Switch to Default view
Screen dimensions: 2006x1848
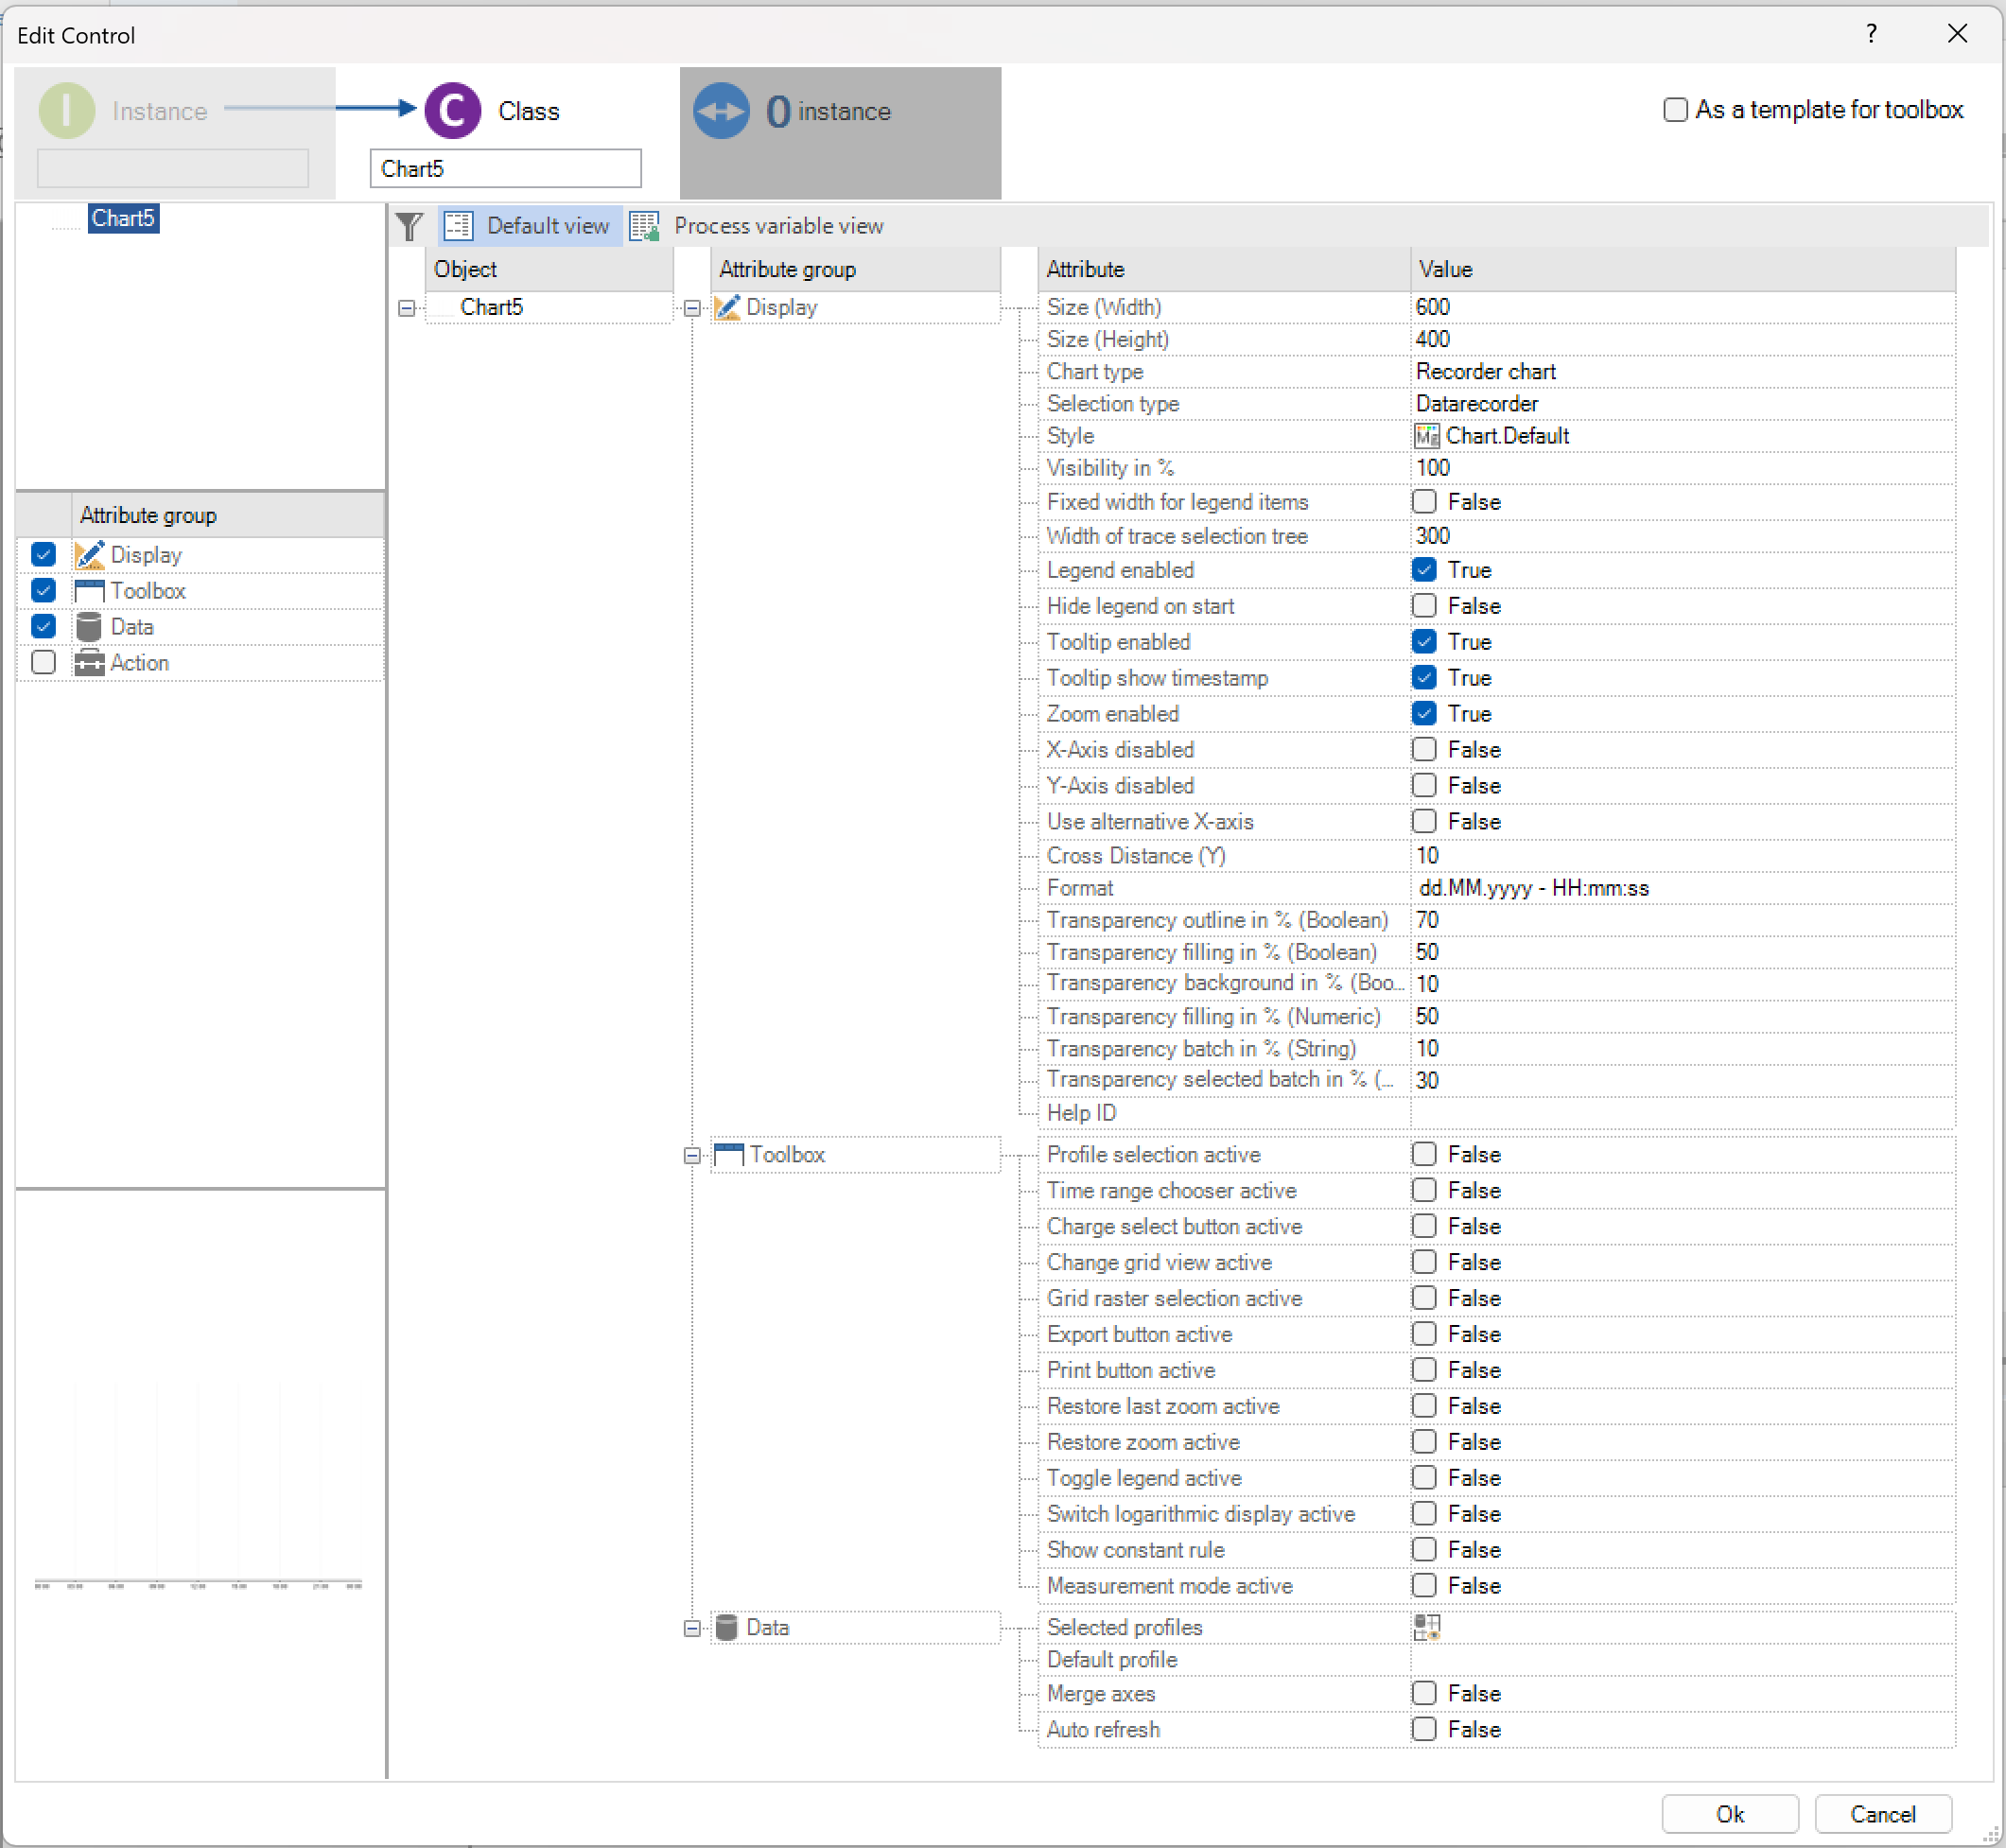click(530, 226)
